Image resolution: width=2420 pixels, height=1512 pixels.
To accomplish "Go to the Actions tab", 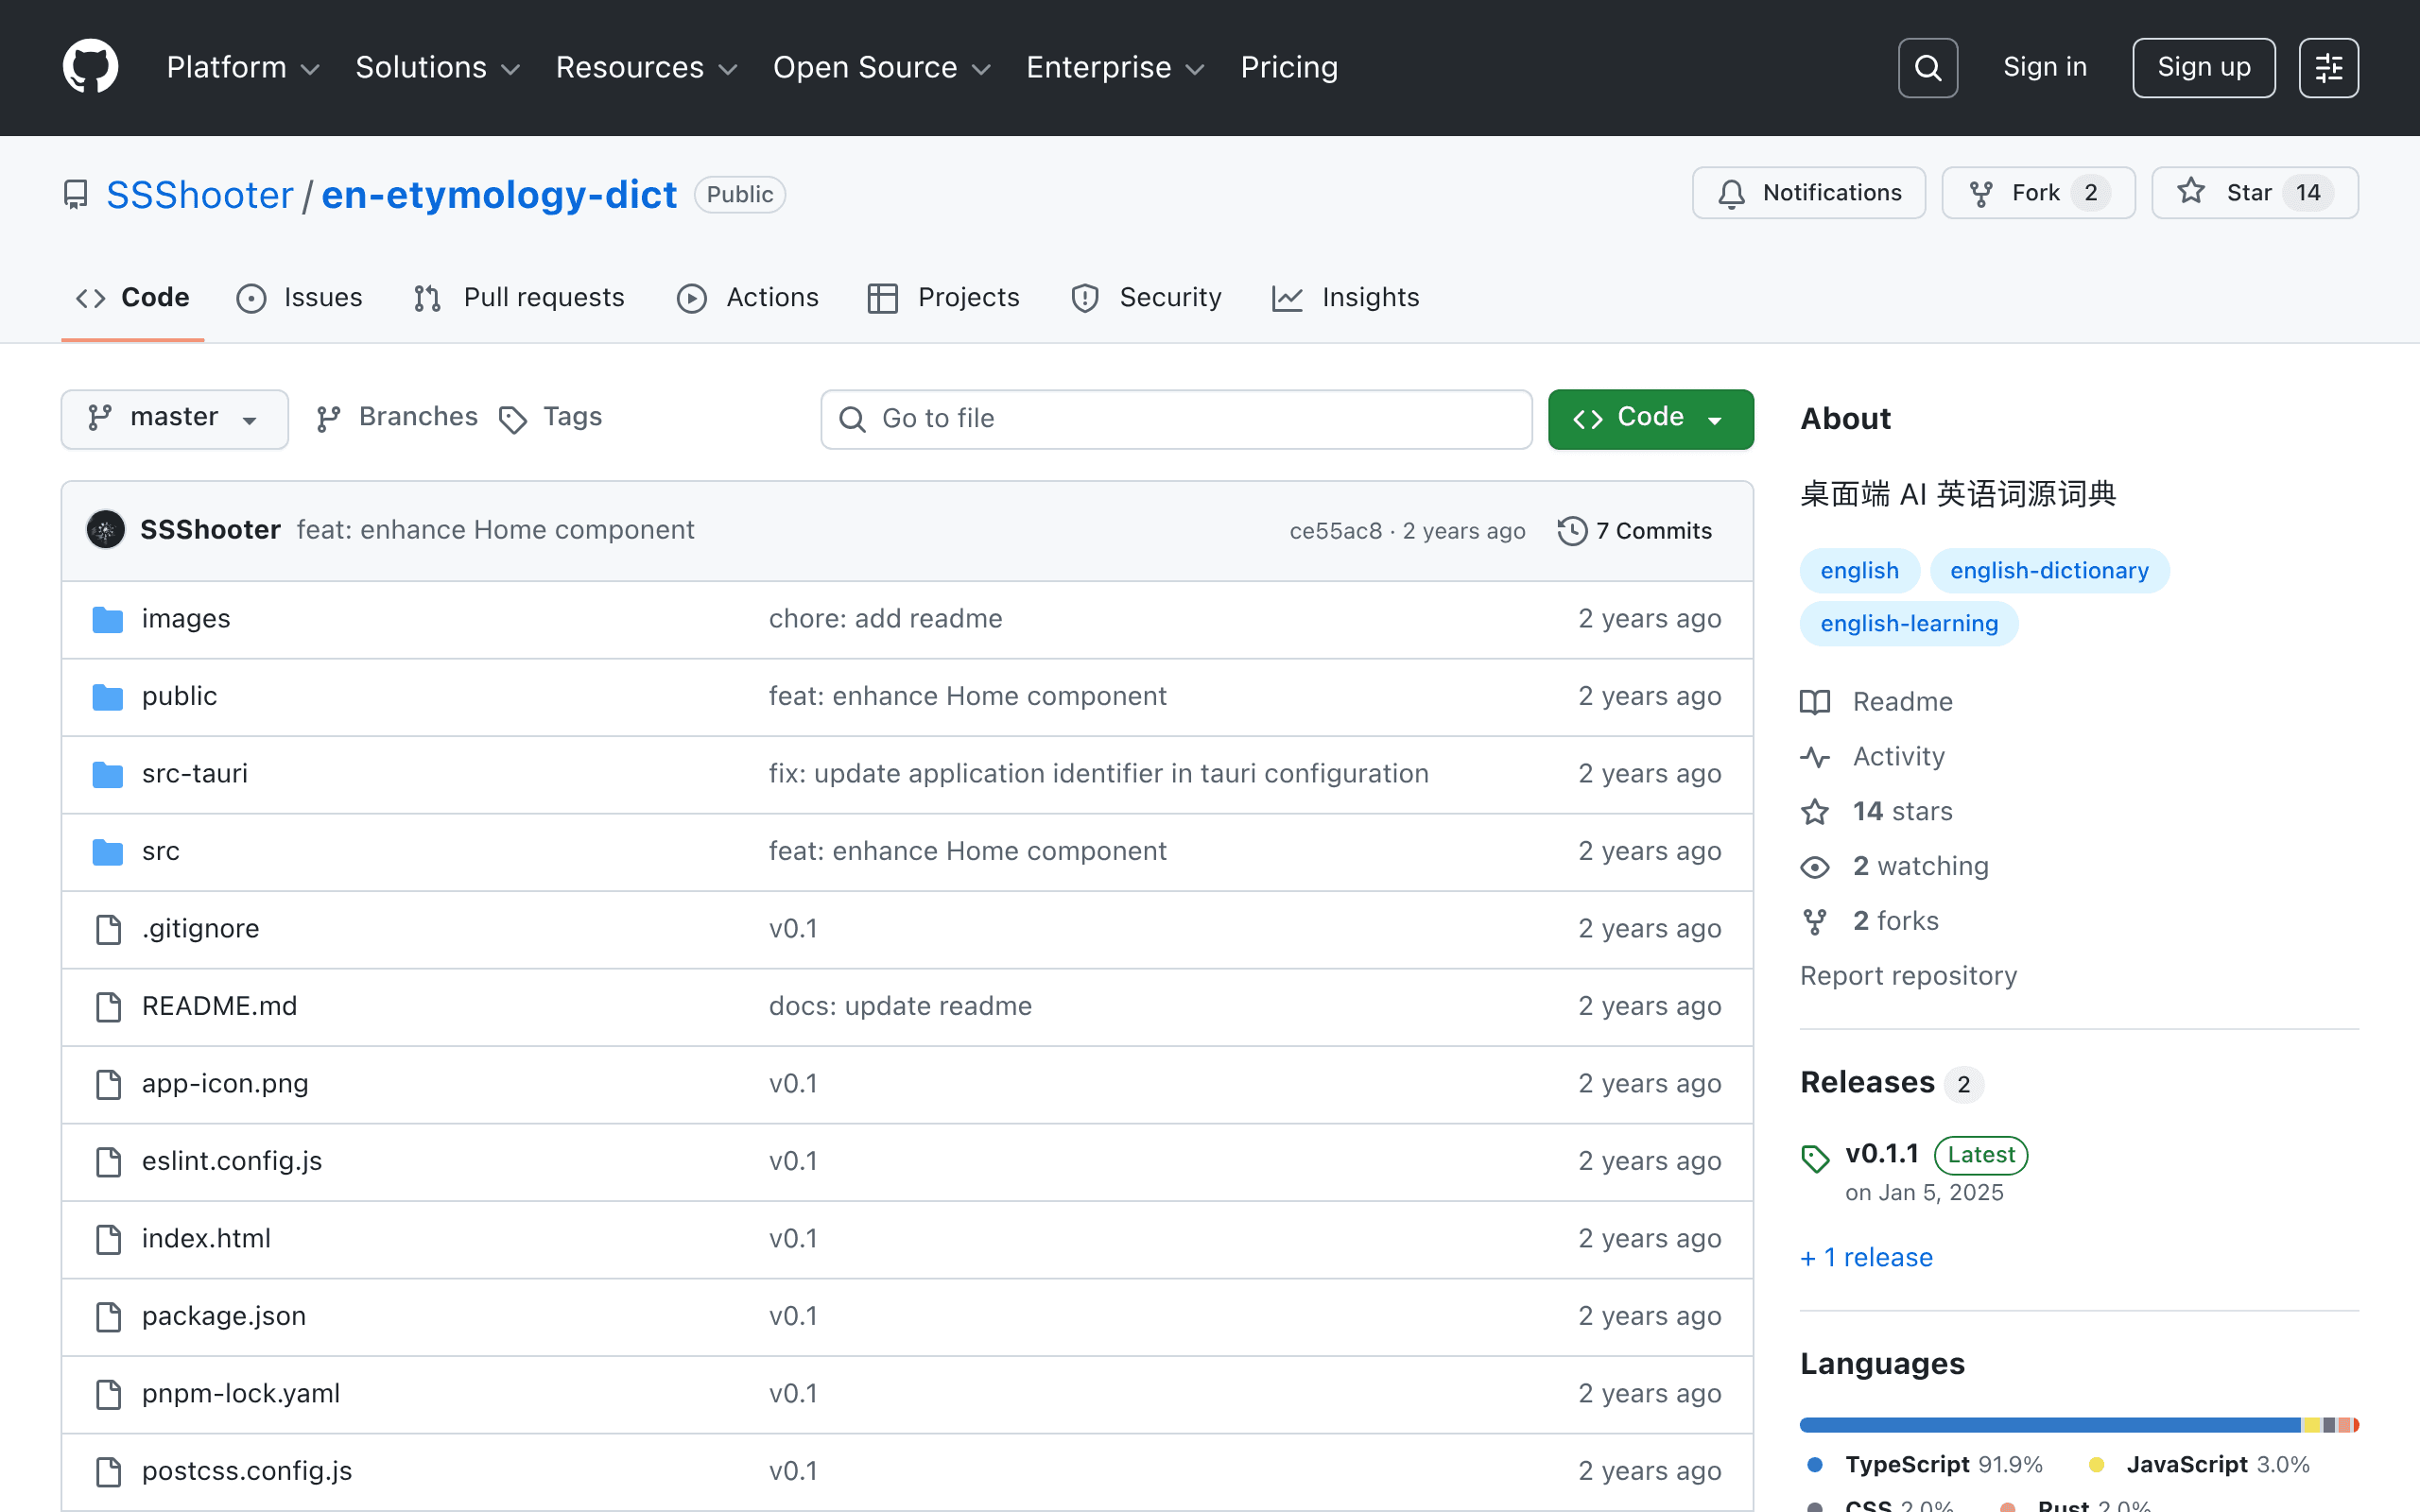I will [x=747, y=298].
